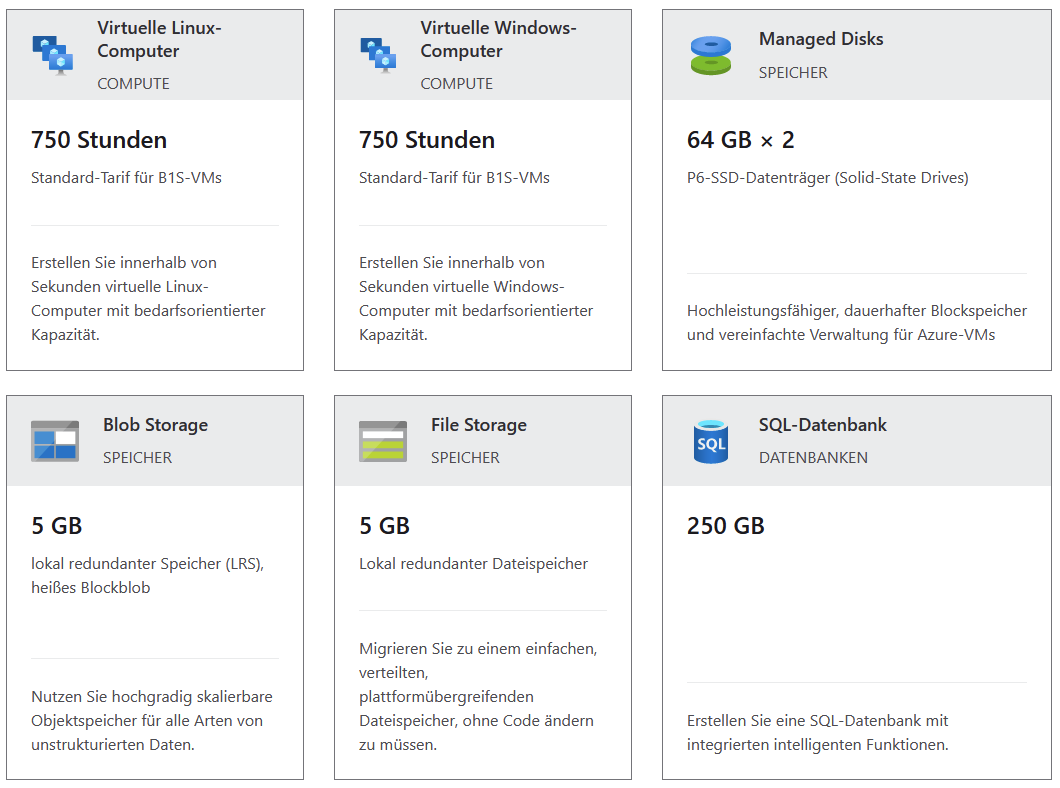The image size is (1060, 788).
Task: Click the DATENBANKEN category label
Action: point(813,458)
